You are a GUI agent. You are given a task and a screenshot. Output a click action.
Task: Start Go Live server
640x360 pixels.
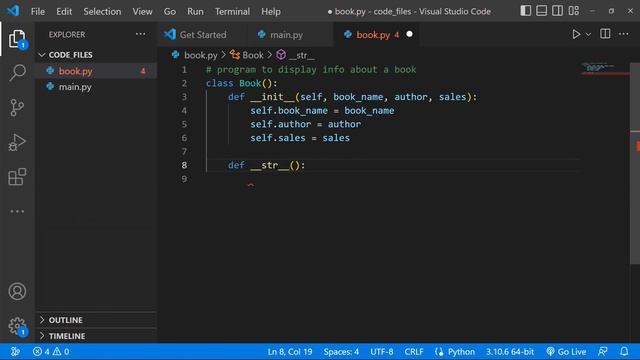coord(566,351)
